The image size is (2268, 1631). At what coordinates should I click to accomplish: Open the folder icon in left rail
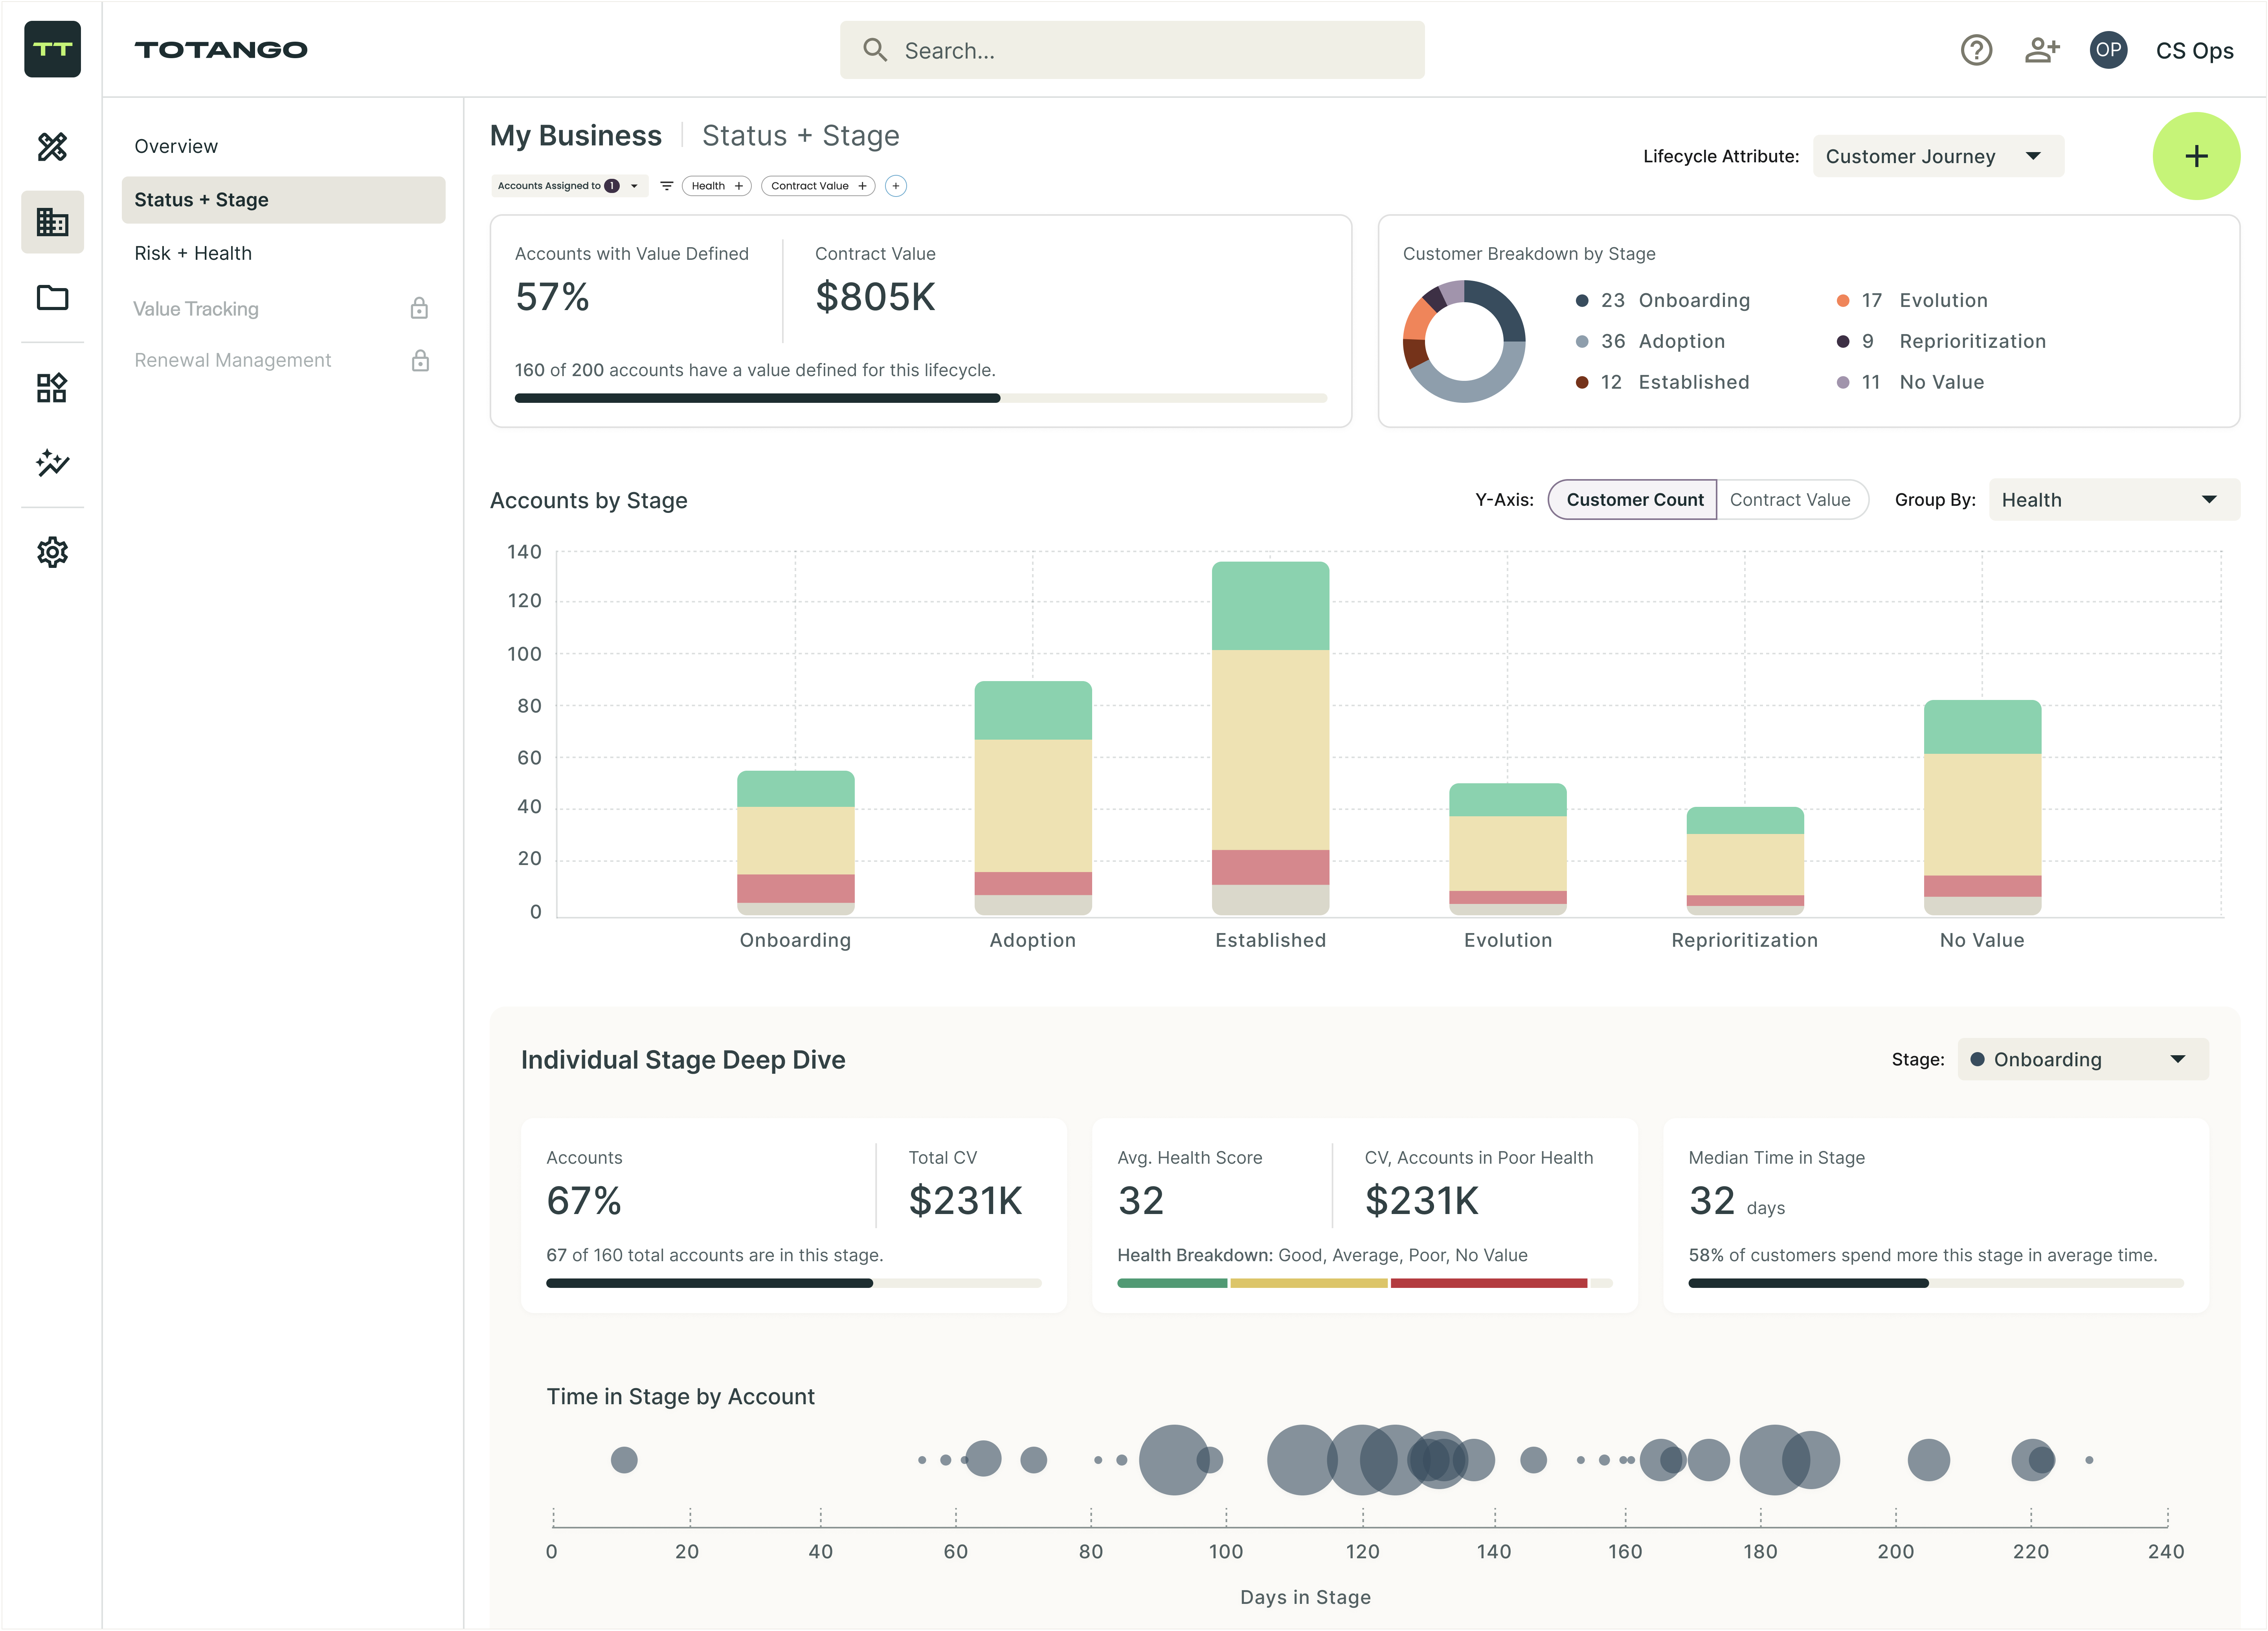click(x=52, y=298)
